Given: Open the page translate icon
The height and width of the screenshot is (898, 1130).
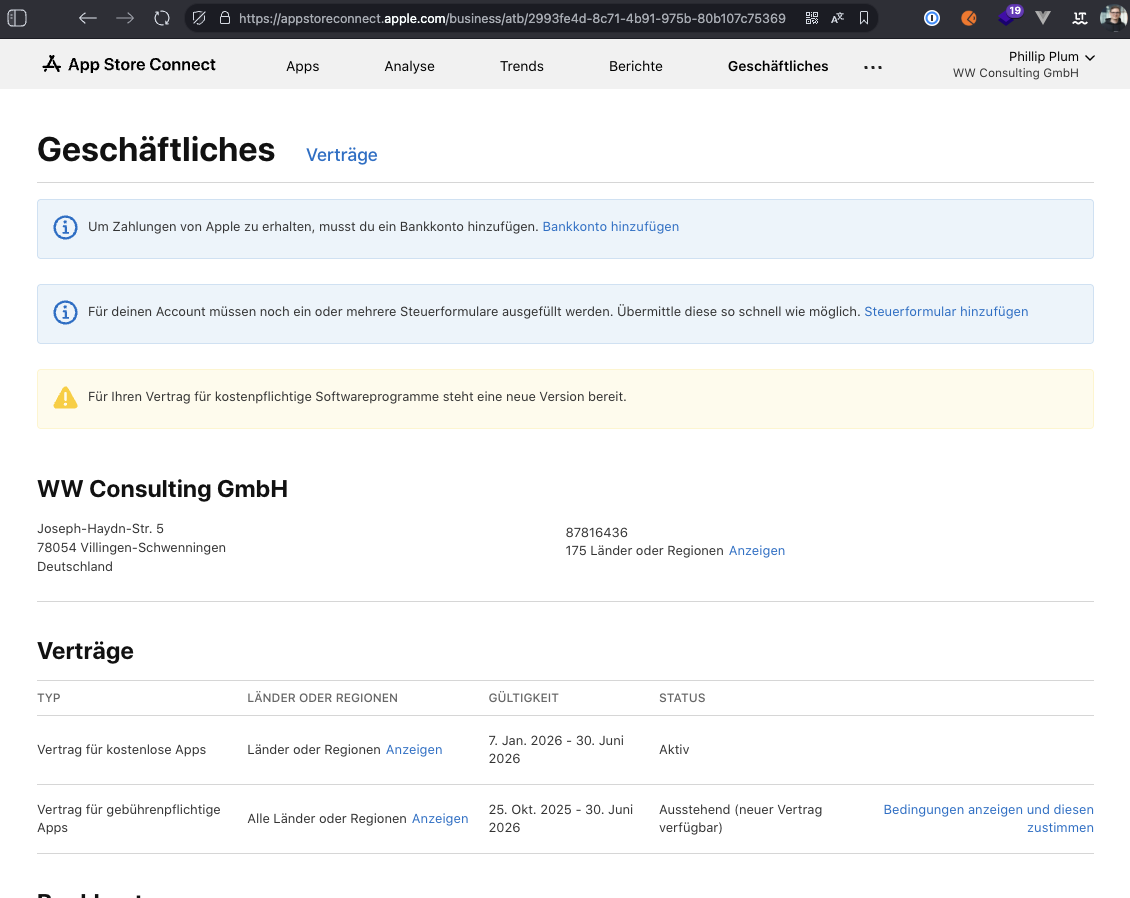Looking at the screenshot, I should pos(837,18).
